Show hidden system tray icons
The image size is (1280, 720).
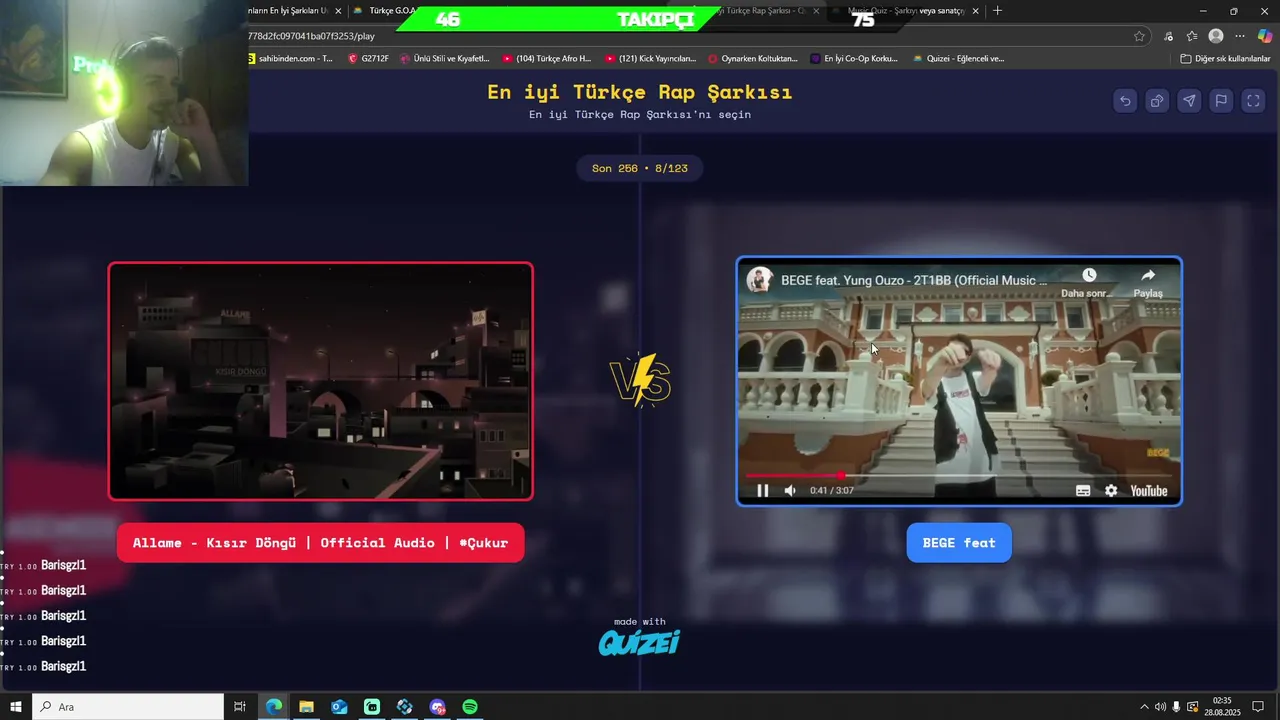(1144, 707)
